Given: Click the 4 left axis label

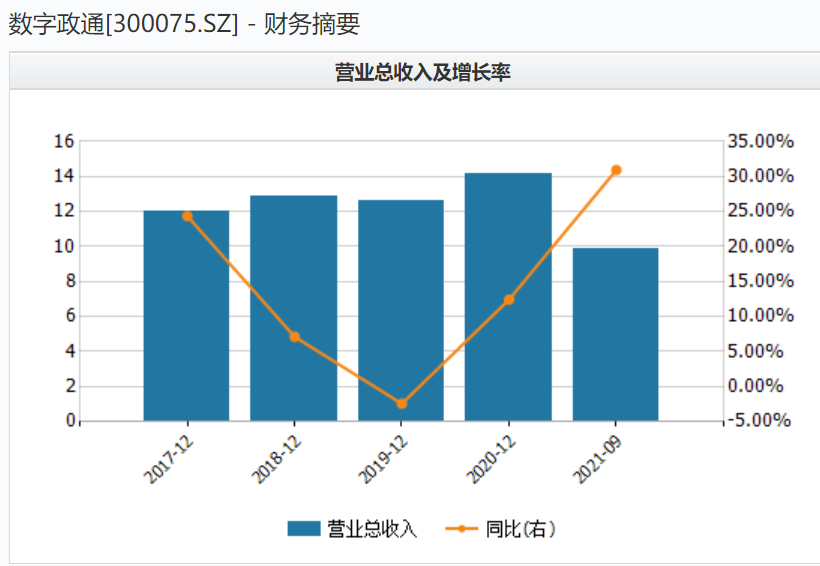Looking at the screenshot, I should pyautogui.click(x=71, y=351).
